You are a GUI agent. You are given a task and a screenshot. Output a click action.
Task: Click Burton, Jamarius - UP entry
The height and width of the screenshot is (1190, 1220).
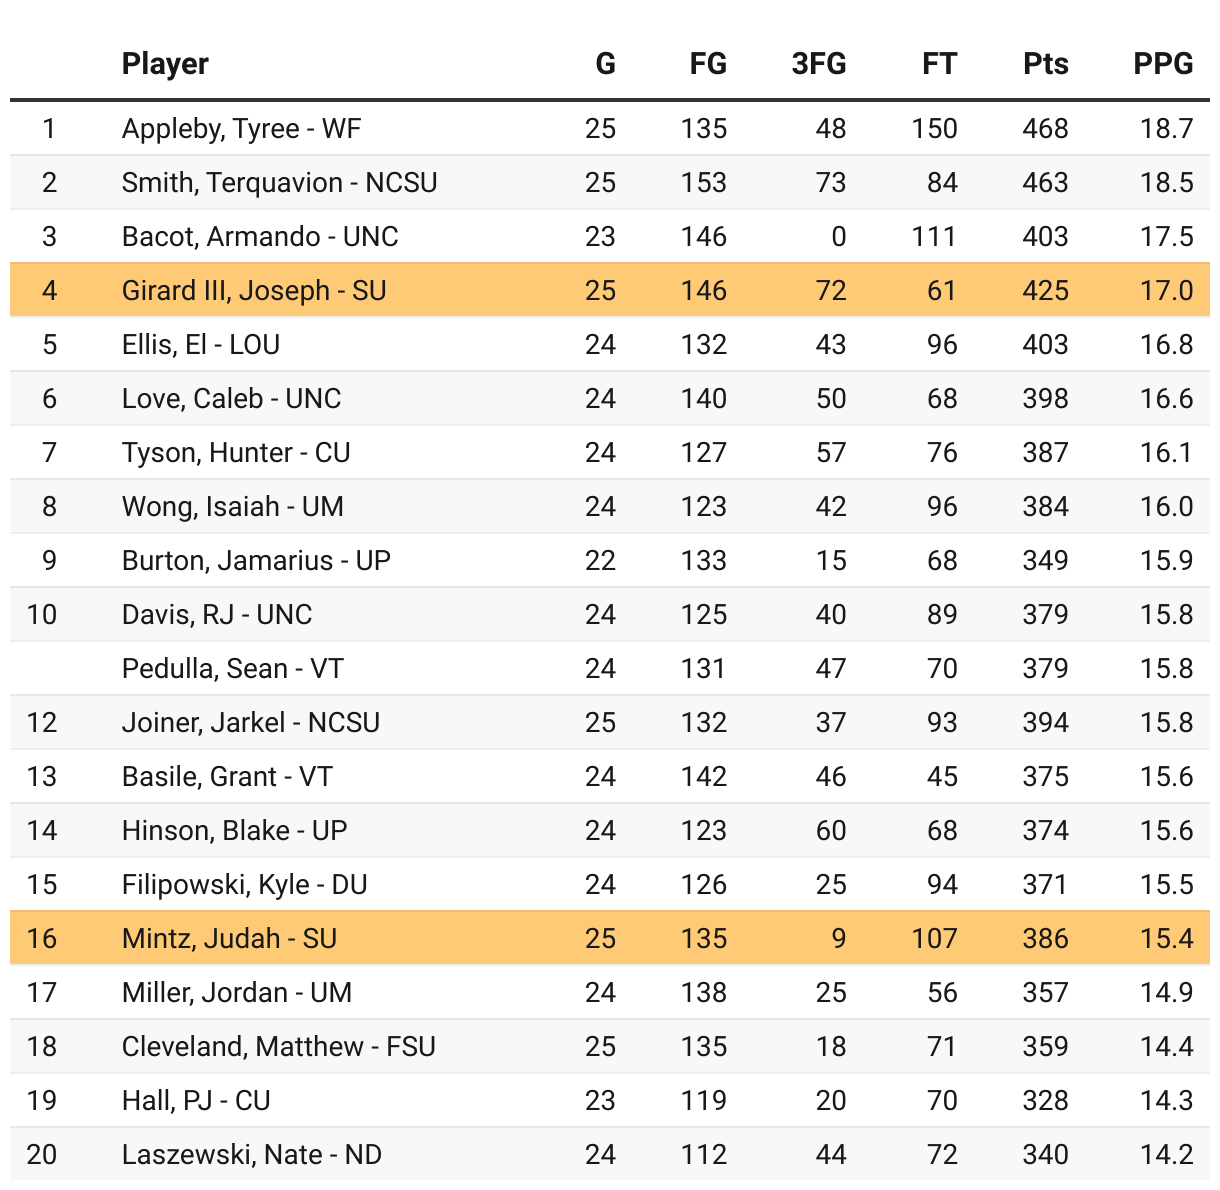pyautogui.click(x=256, y=561)
